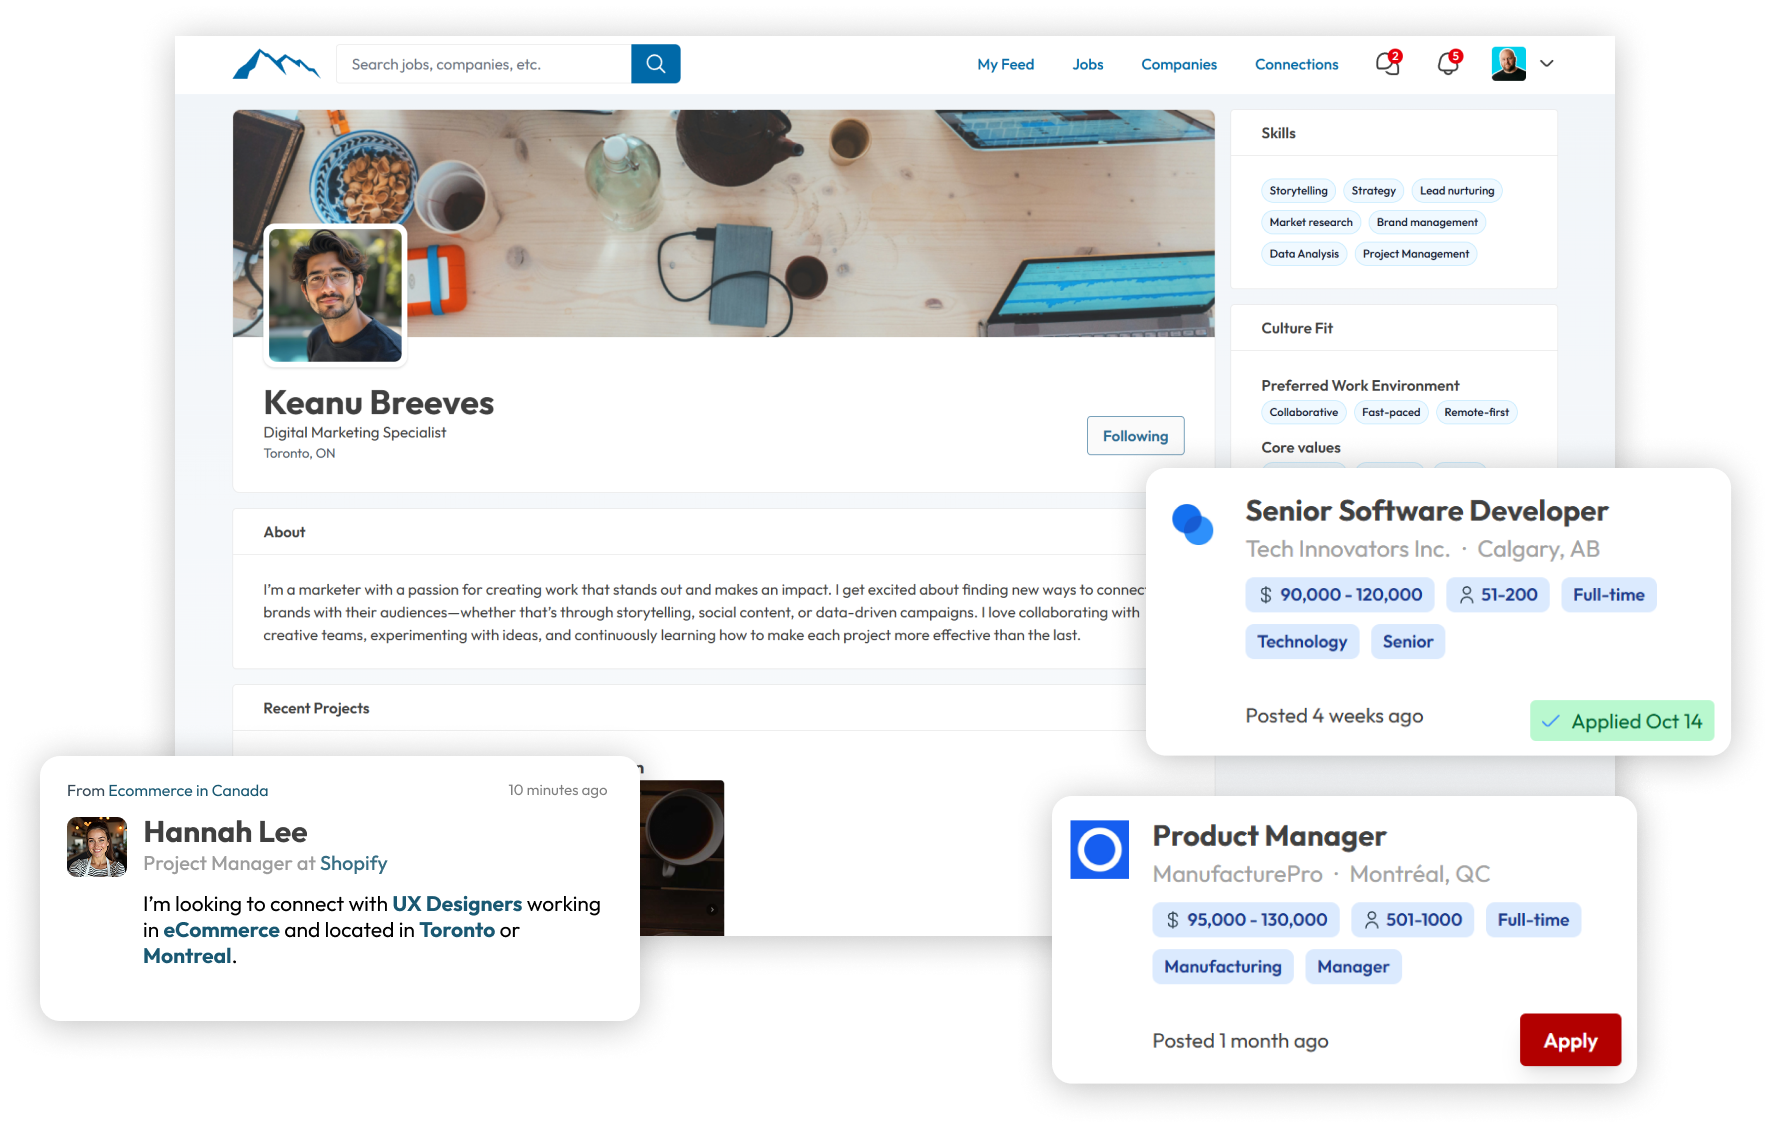The image size is (1772, 1128).
Task: Apply to the Product Manager job
Action: 1569,1039
